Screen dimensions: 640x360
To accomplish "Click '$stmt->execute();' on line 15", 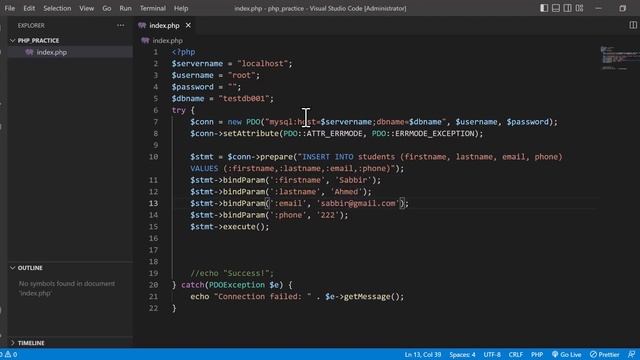I will pyautogui.click(x=229, y=227).
